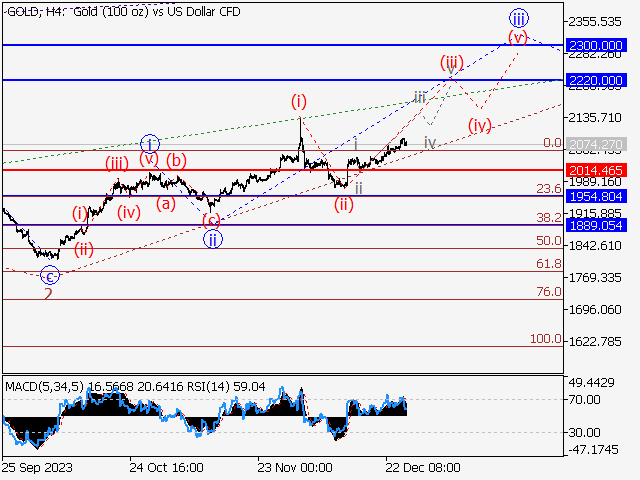Image resolution: width=640 pixels, height=480 pixels.
Task: Click the 1622.785 price axis value
Action: click(595, 341)
